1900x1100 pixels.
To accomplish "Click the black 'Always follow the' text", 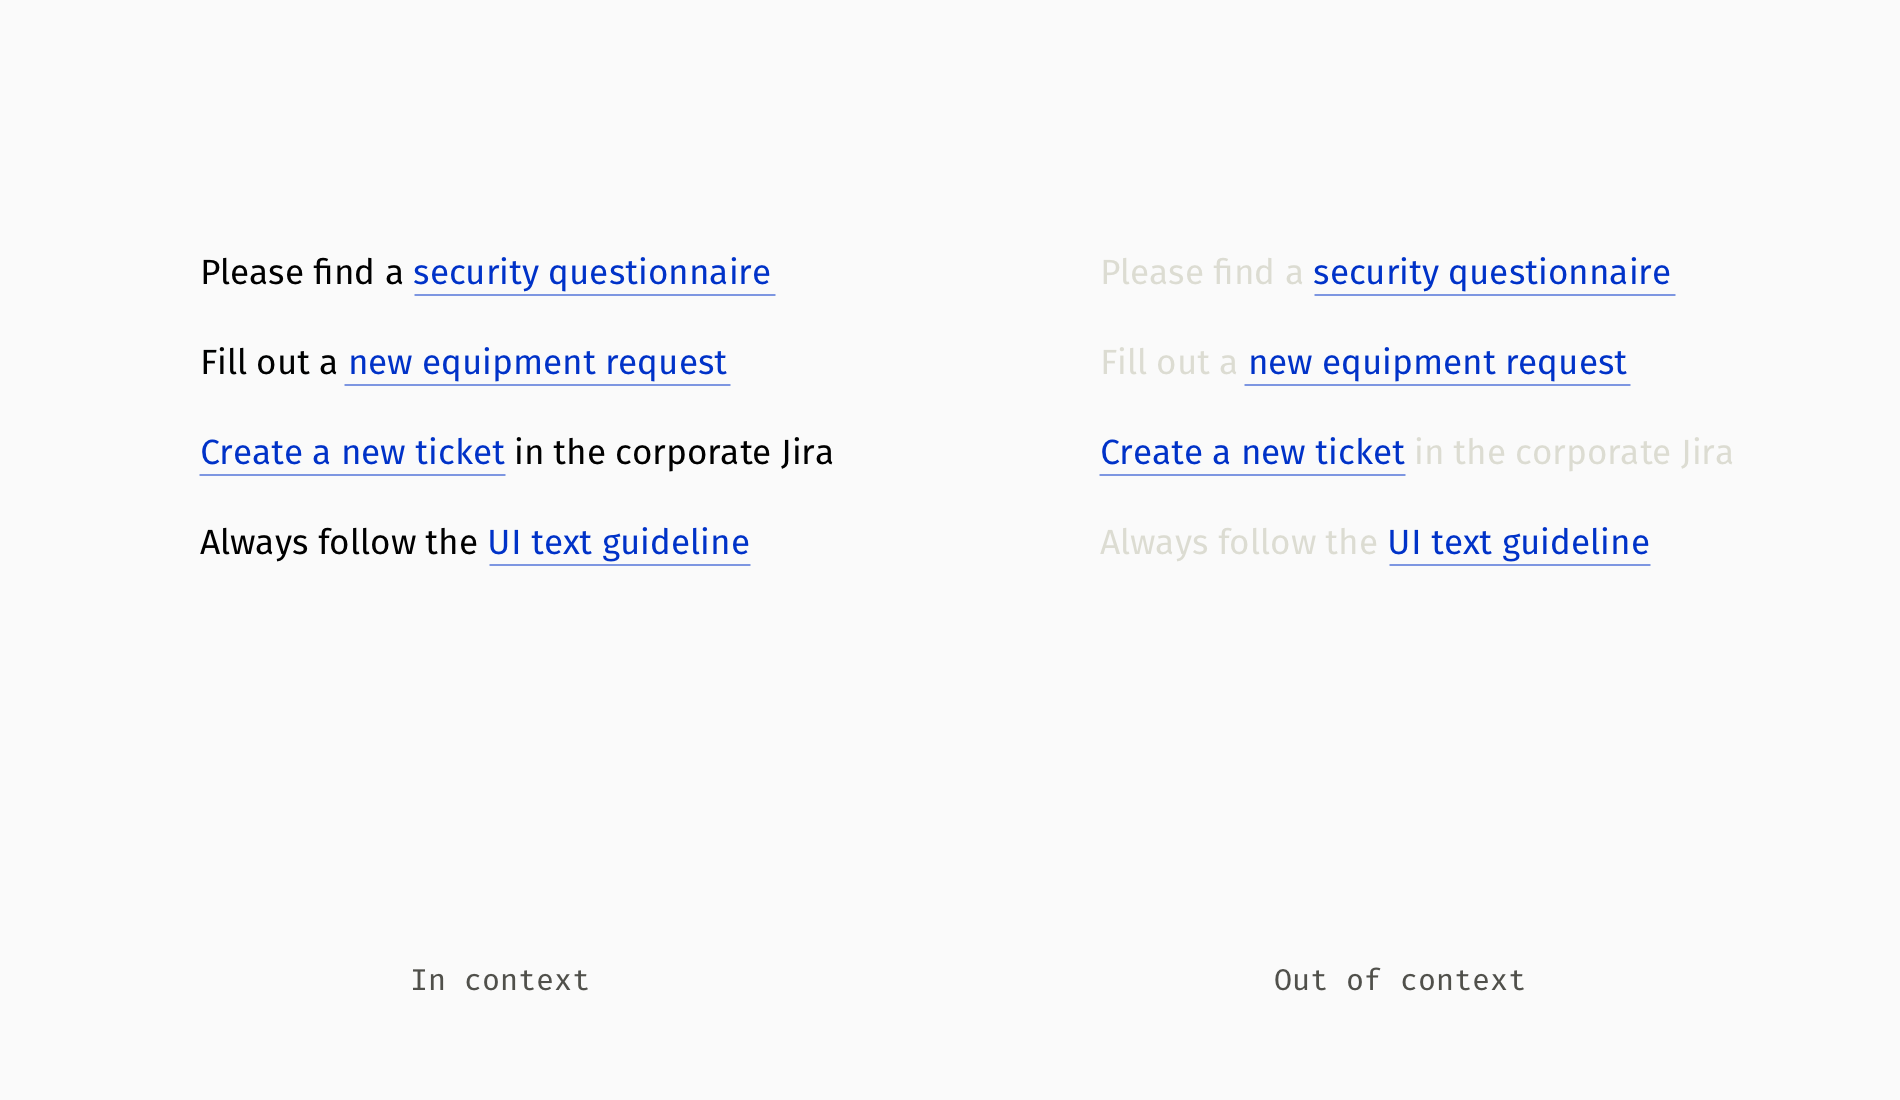I will tap(338, 543).
